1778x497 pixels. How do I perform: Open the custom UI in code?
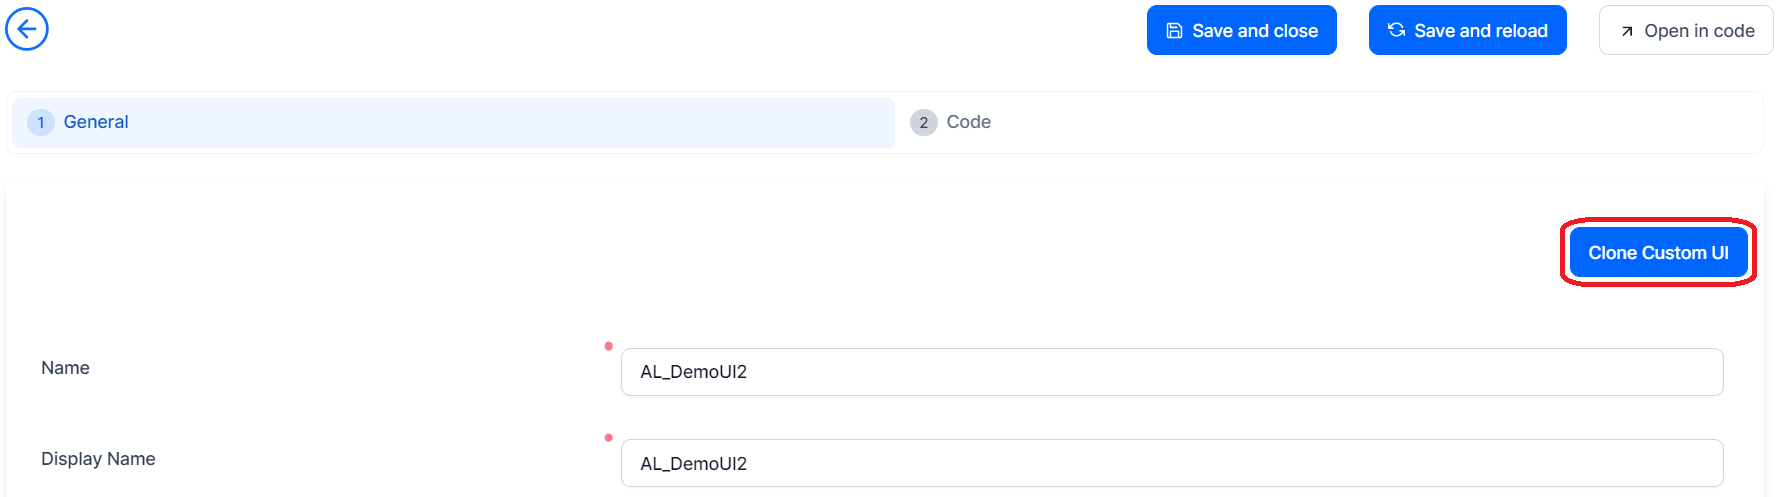[1686, 31]
